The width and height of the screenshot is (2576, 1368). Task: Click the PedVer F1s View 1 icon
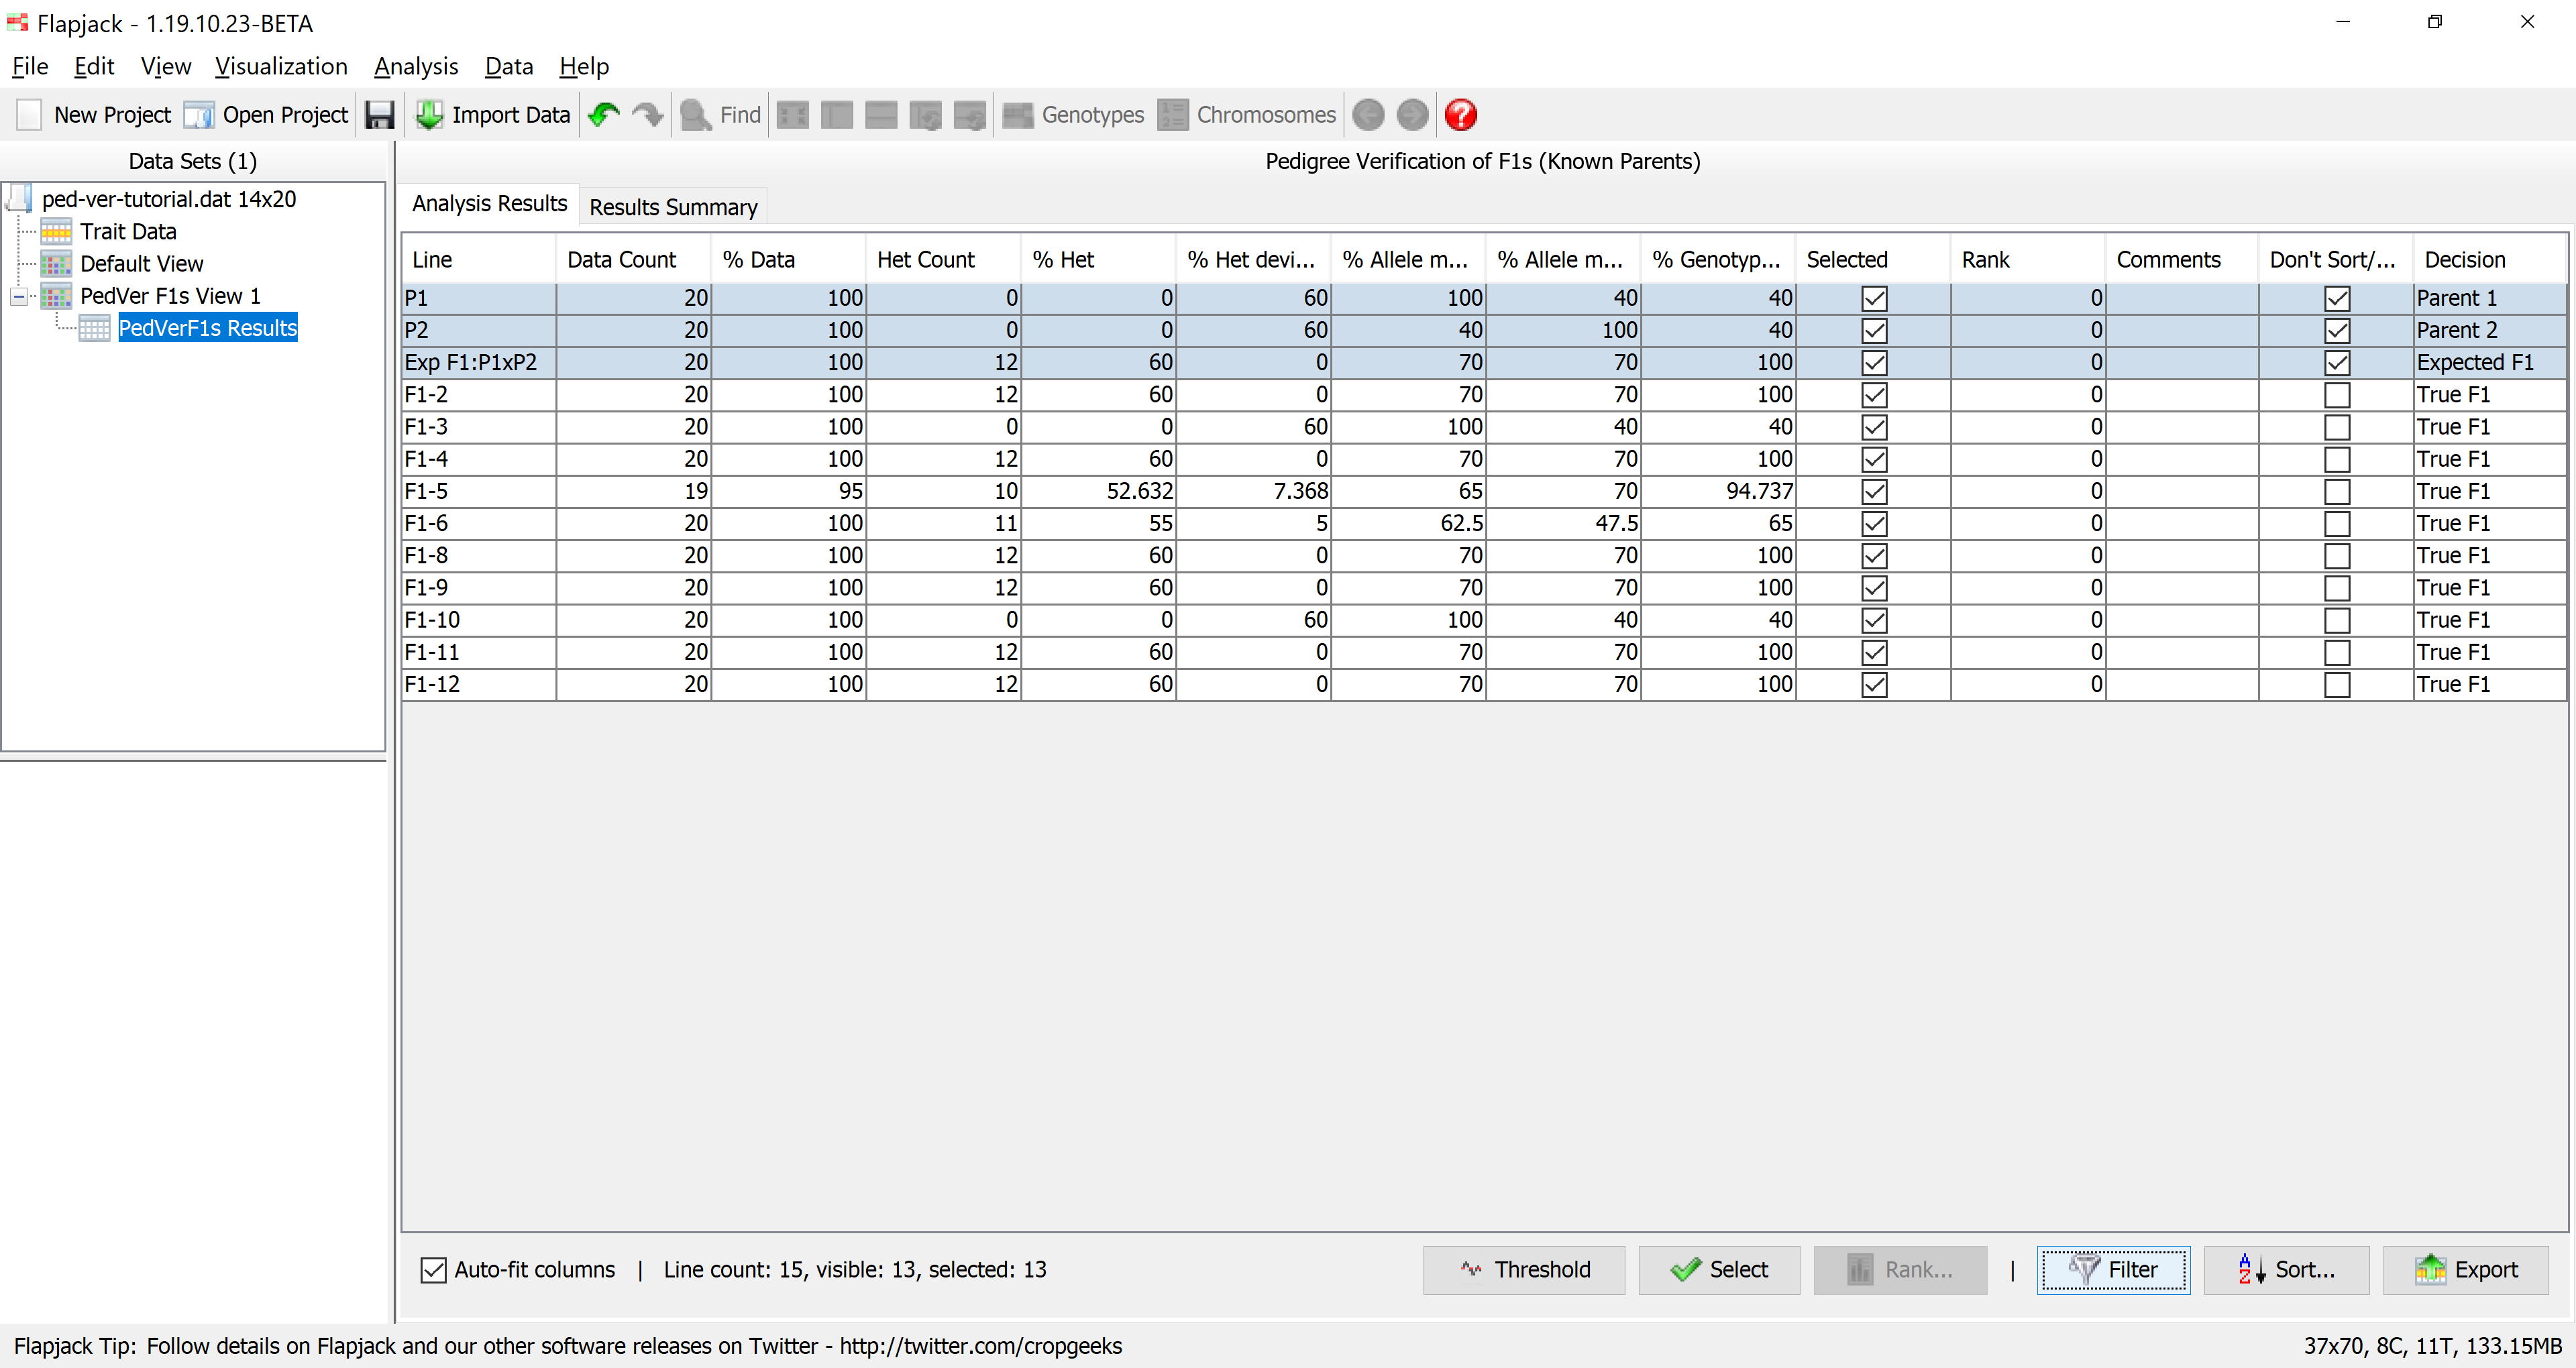56,295
